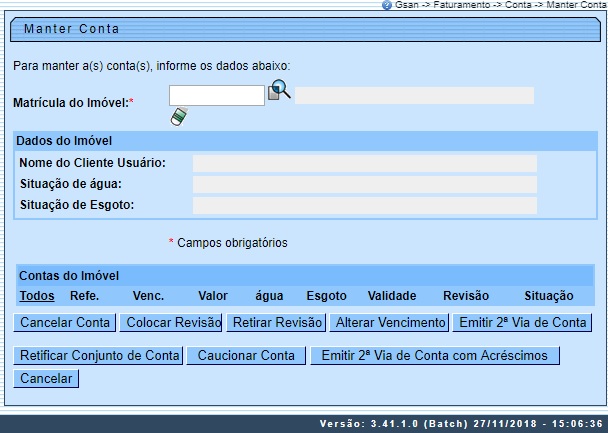Click Colocar Revisão button
608x433 pixels.
click(171, 323)
